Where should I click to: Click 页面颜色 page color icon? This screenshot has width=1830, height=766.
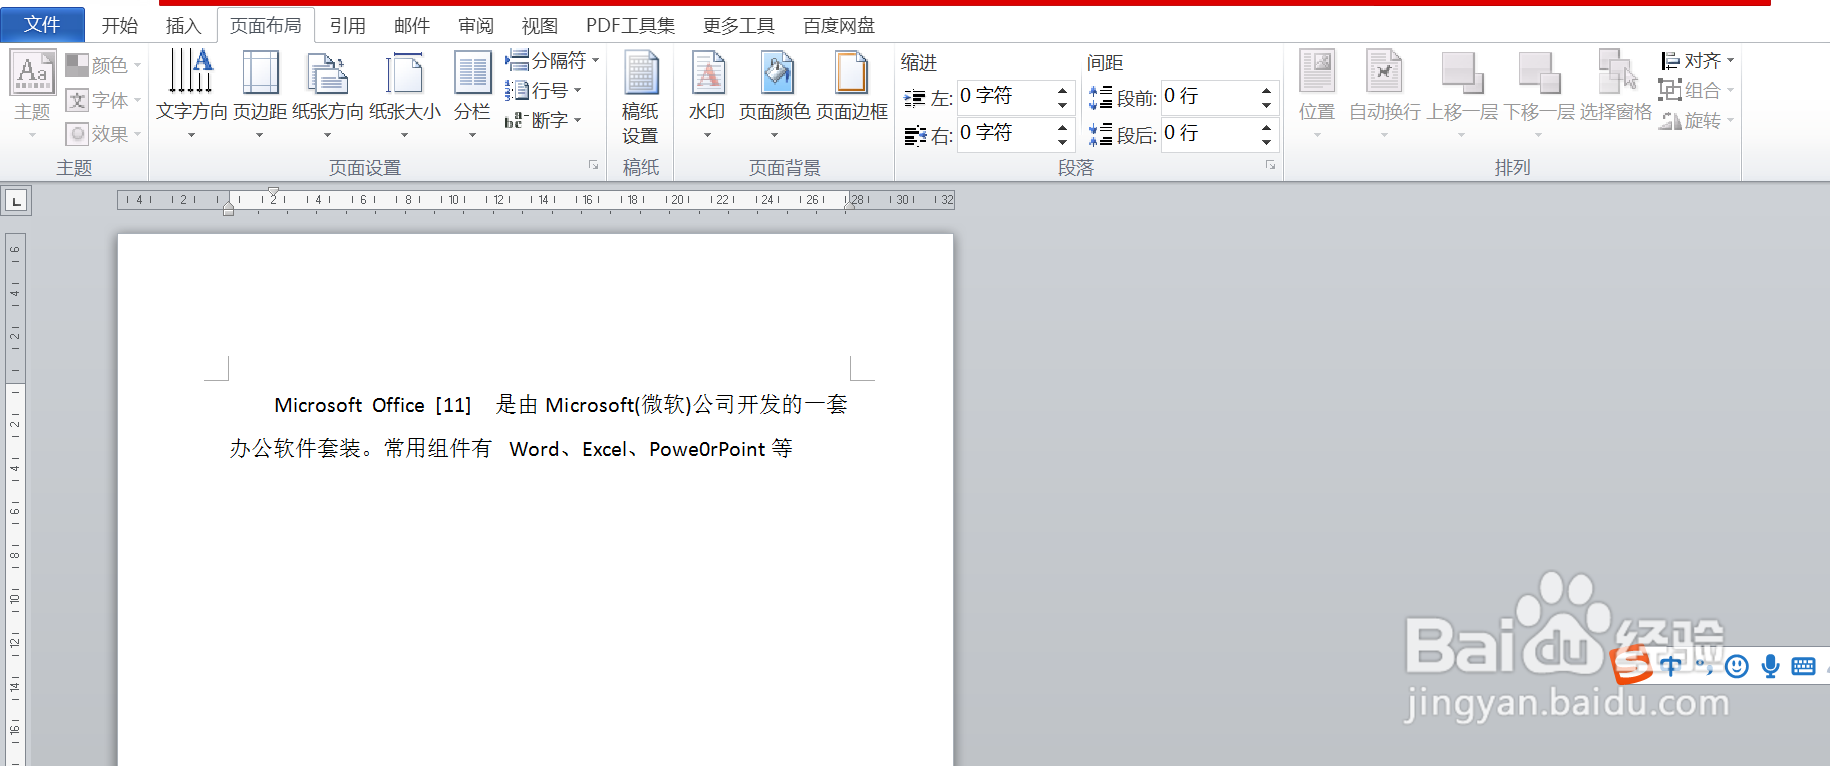click(776, 72)
